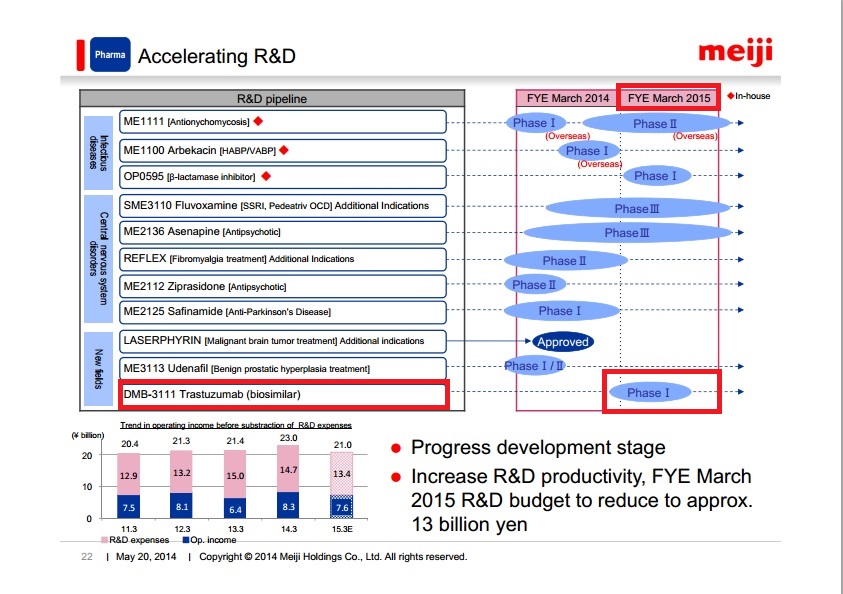Screen dimensions: 843x594
Task: Click the In-house legend diamond marker
Action: tap(730, 96)
